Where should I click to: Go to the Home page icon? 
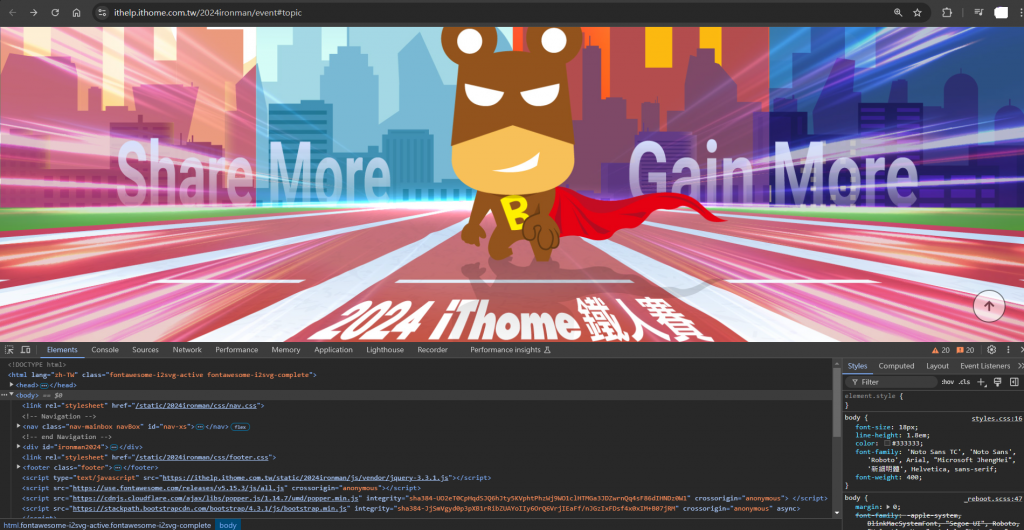[x=76, y=12]
